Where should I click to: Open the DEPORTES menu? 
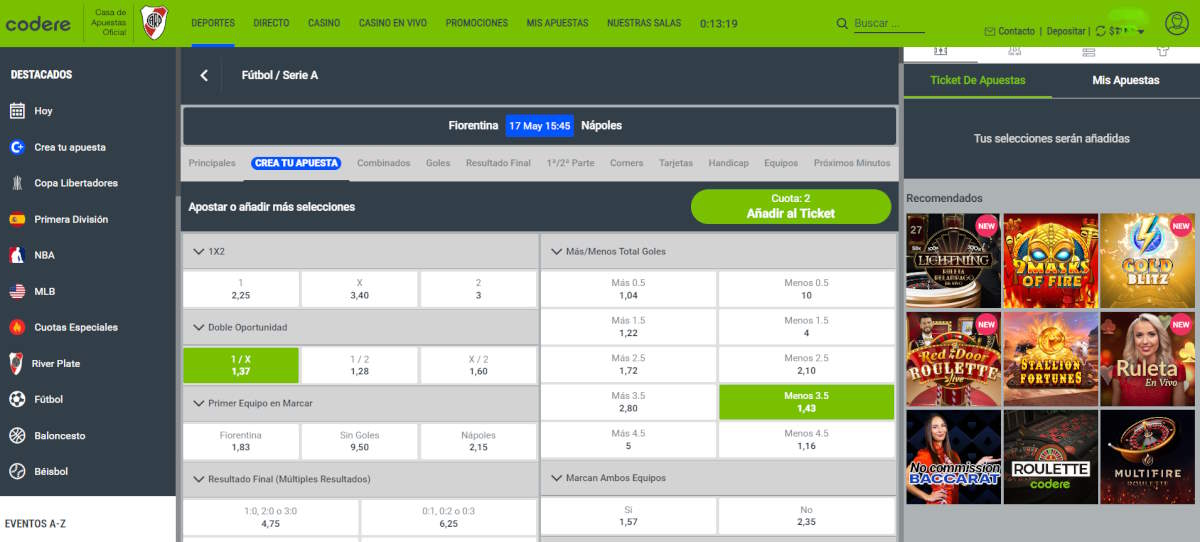(x=213, y=23)
